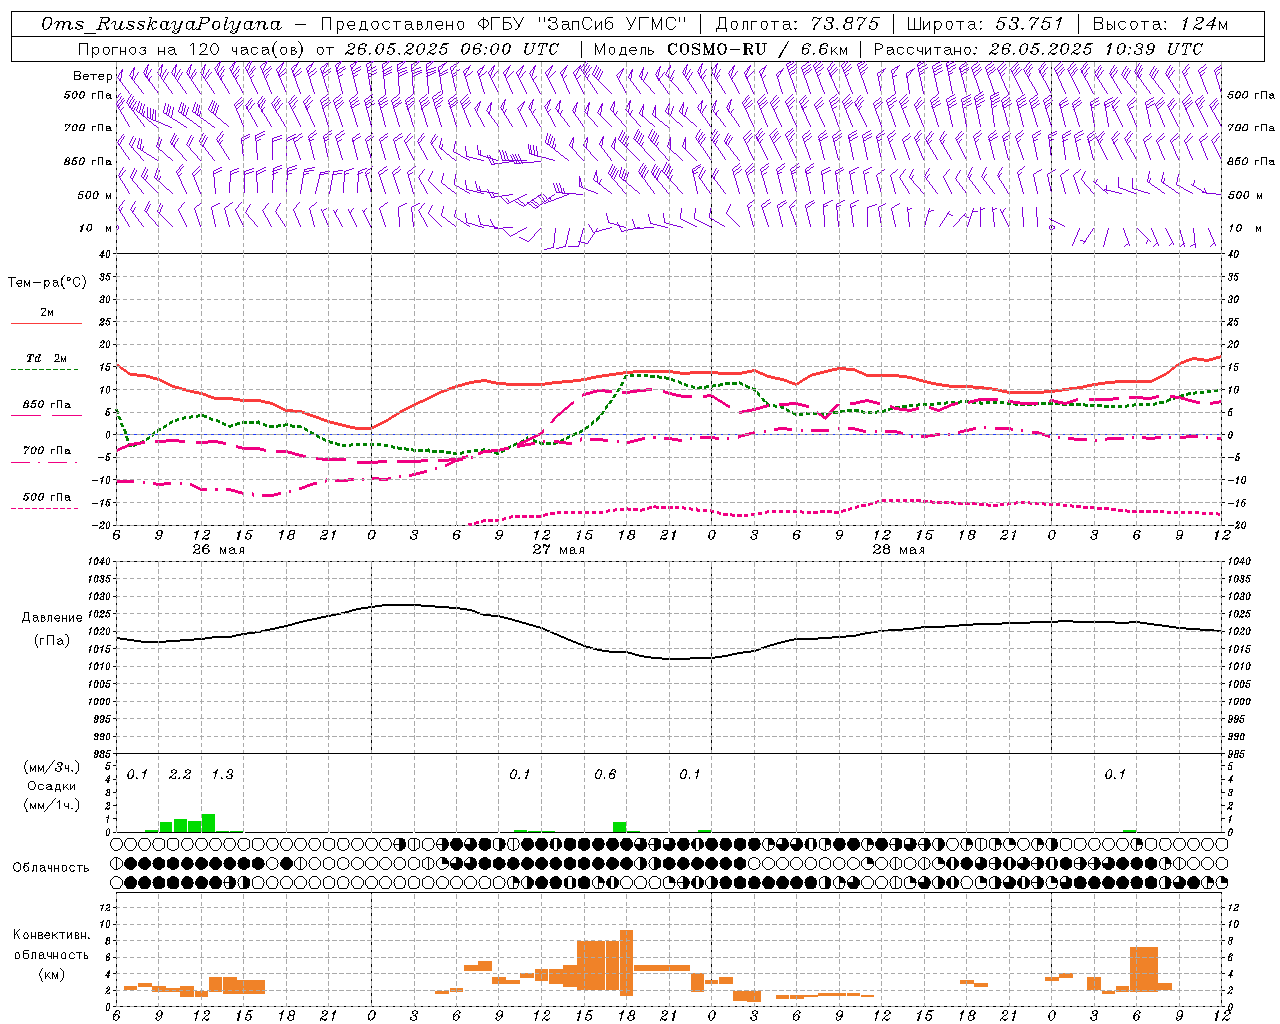1280x1024 pixels.
Task: Click the Td 2м legend label
Action: coord(47,358)
